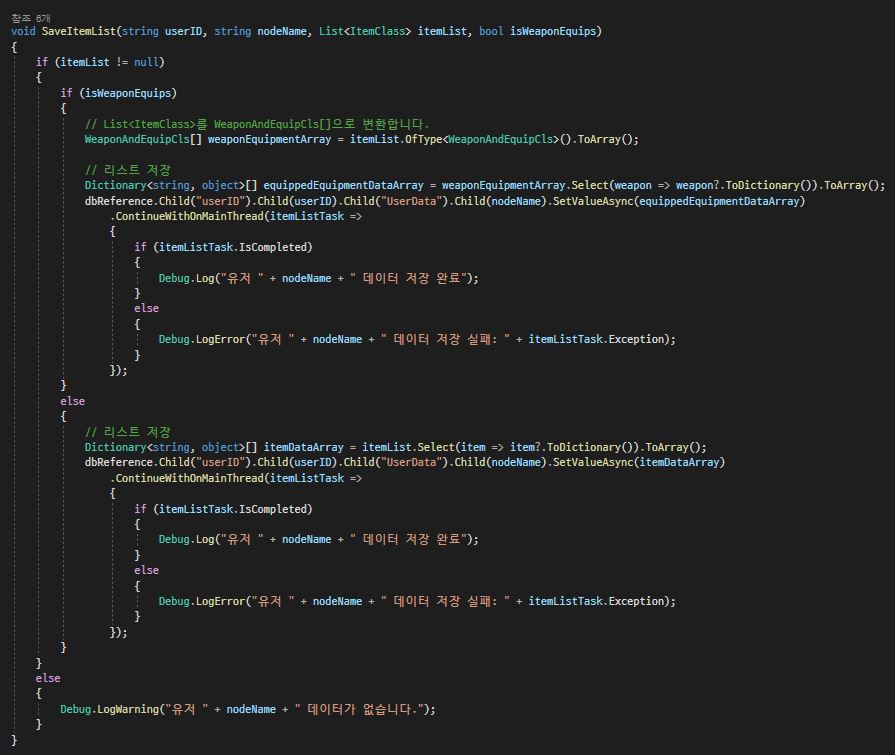Viewport: 895px width, 755px height.
Task: Click the userID parameter in the method signature
Action: pyautogui.click(x=183, y=31)
